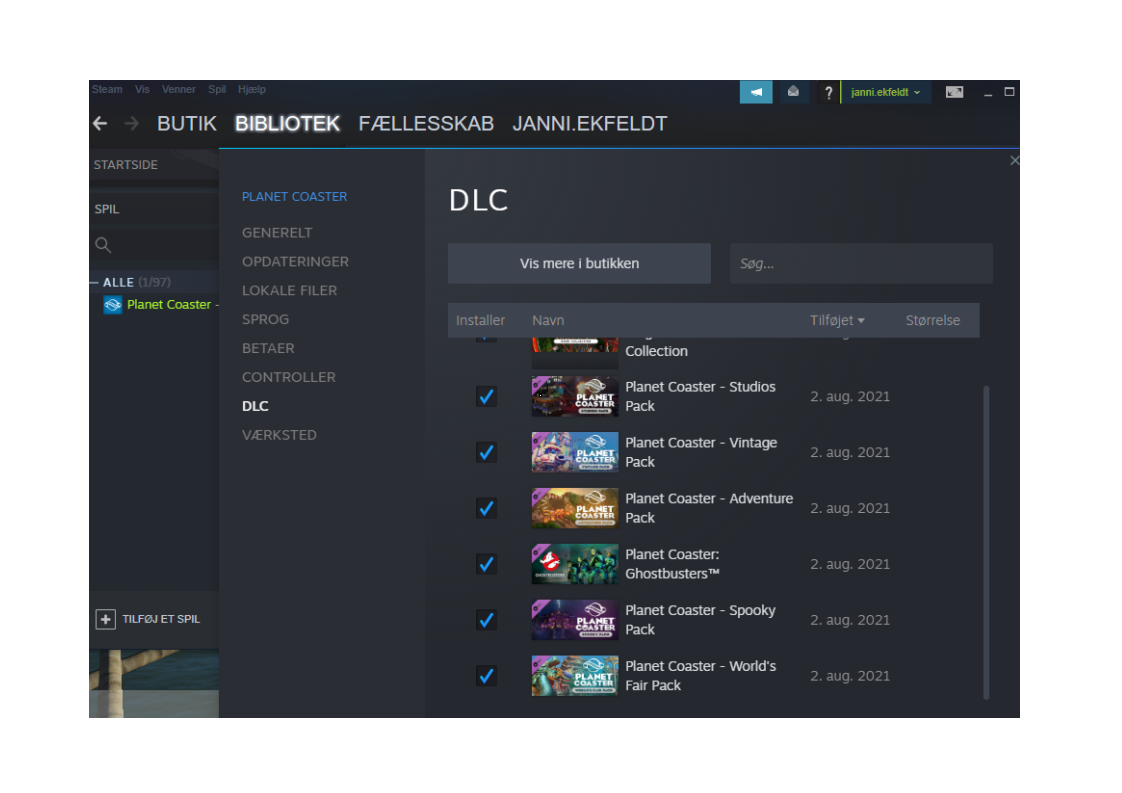This screenshot has height=793, width=1122.
Task: Click the Studios Pack thumbnail
Action: coord(575,396)
